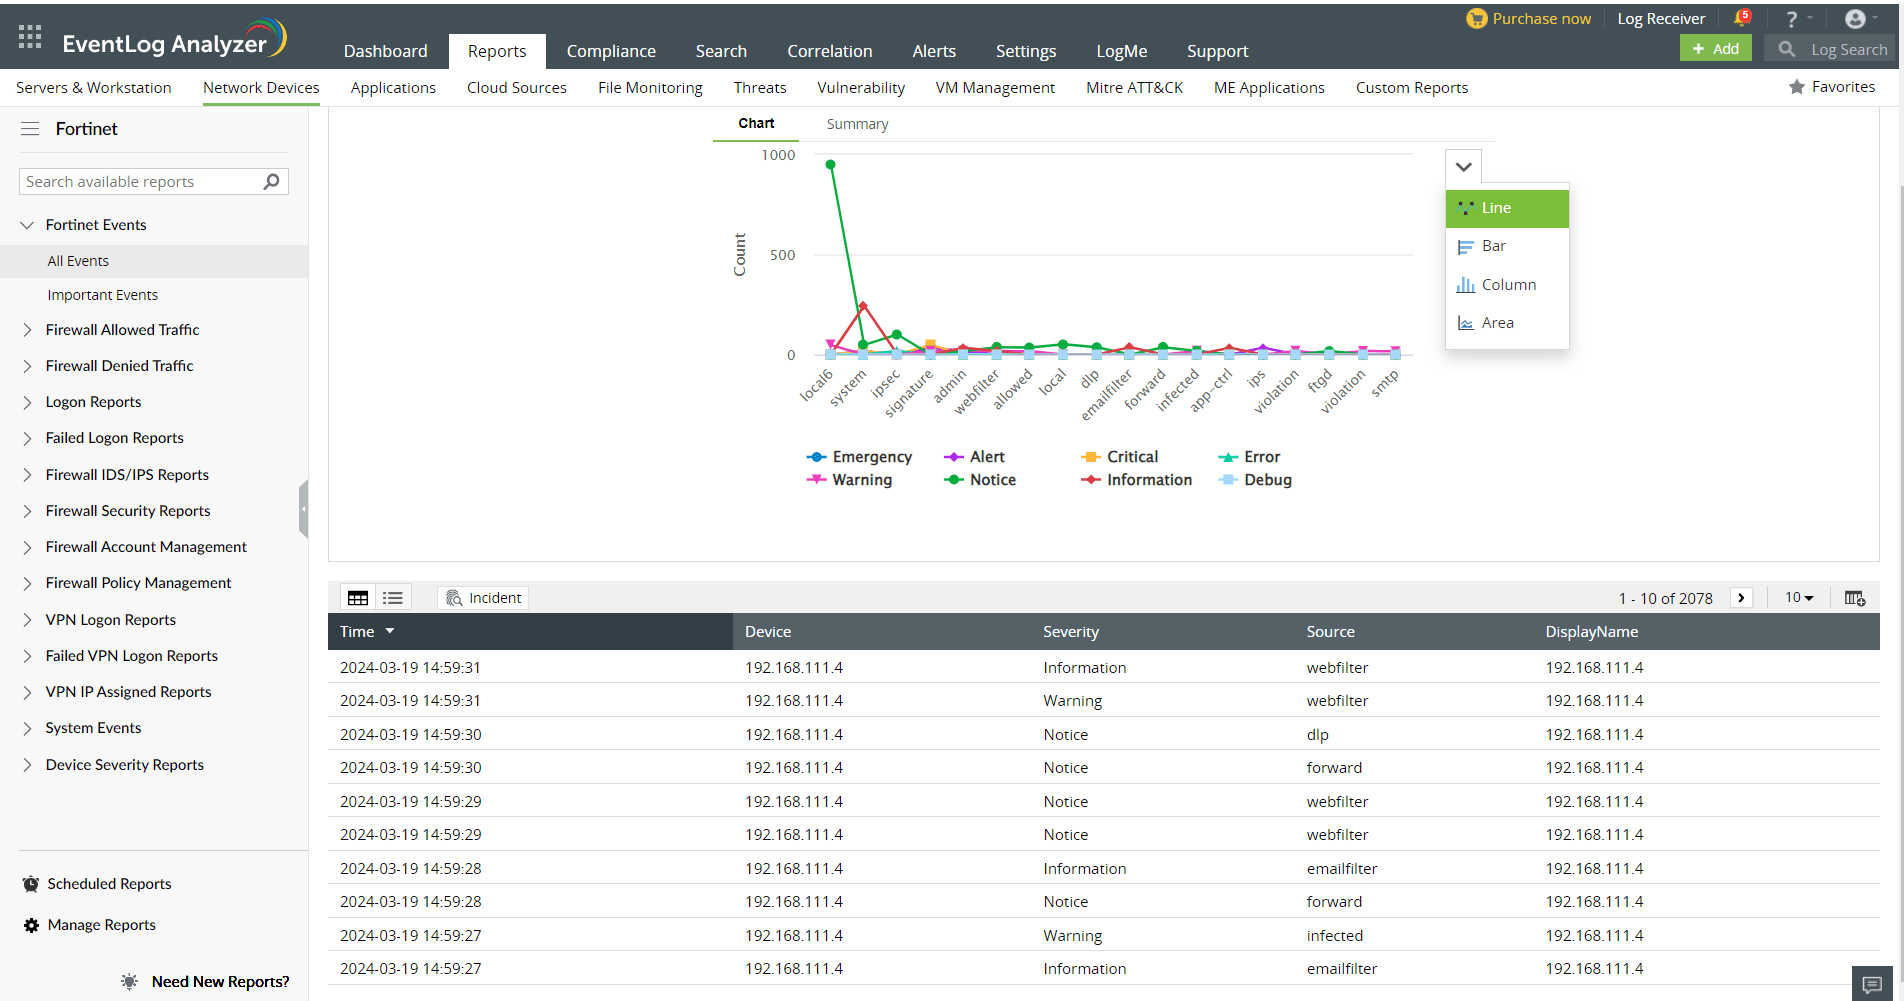The image size is (1904, 1001).
Task: Click Purchase now link
Action: click(x=1529, y=17)
